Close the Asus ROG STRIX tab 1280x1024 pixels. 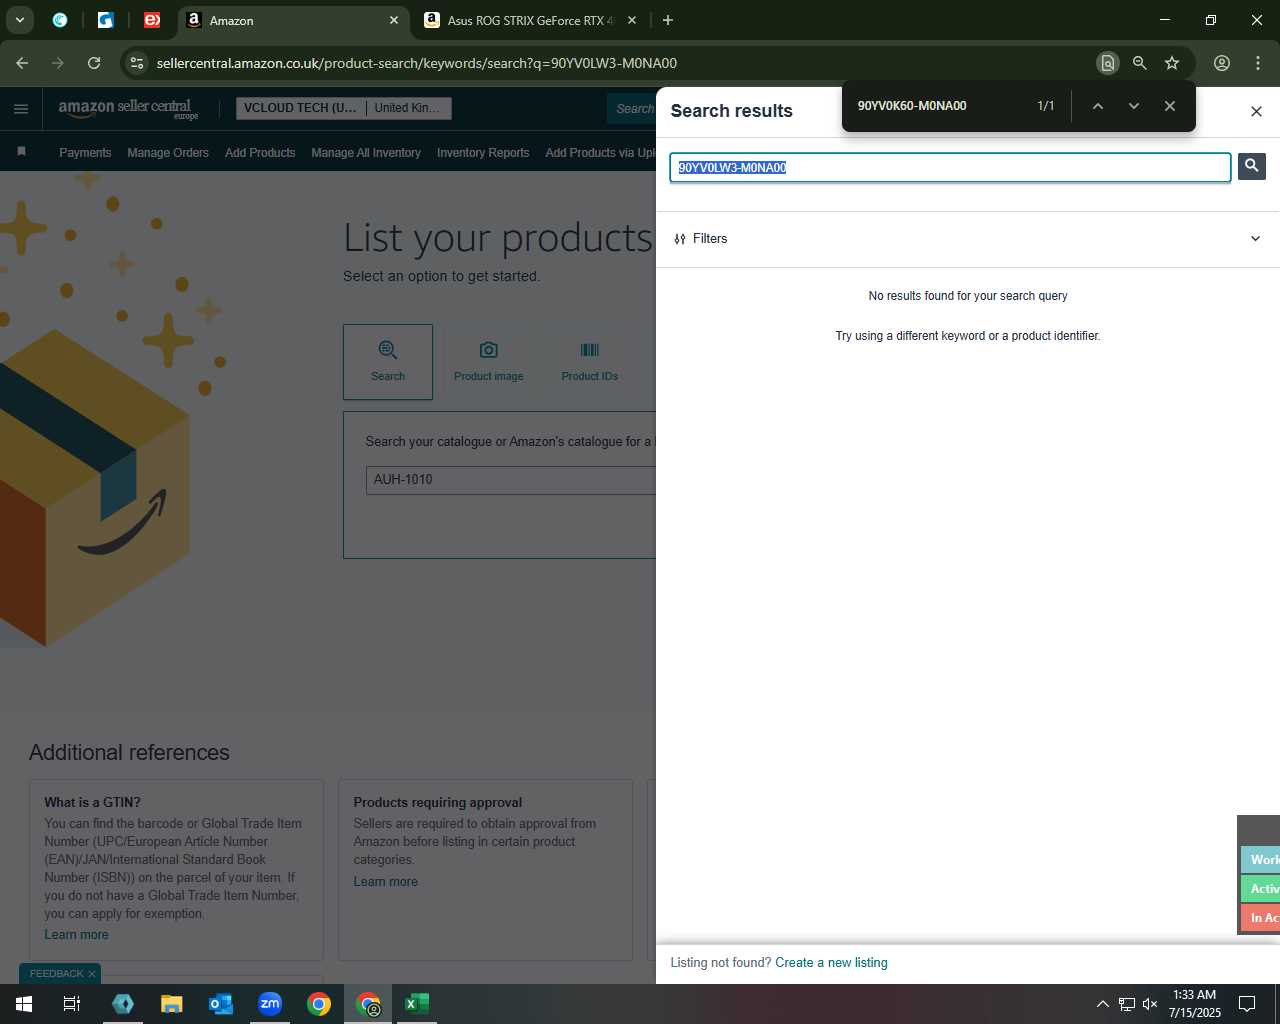[x=631, y=20]
